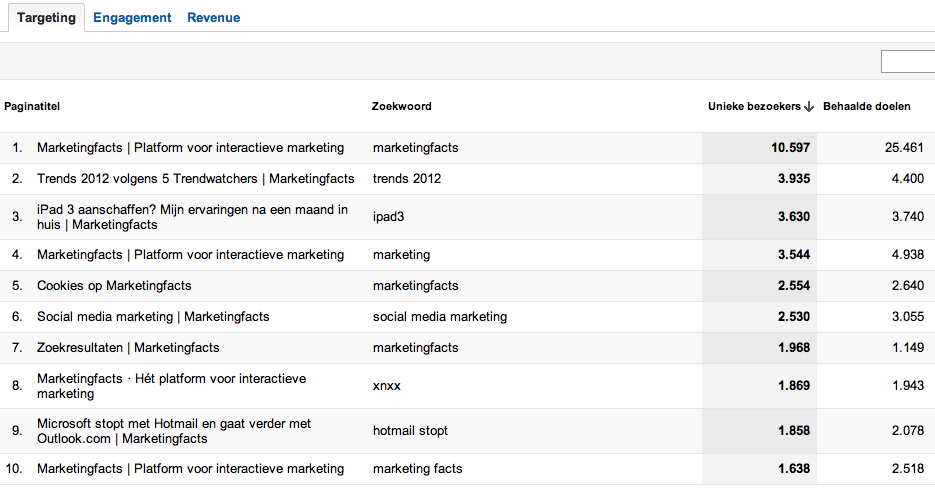
Task: Open Microsoft stopt met Hotmail page title
Action: pyautogui.click(x=174, y=431)
